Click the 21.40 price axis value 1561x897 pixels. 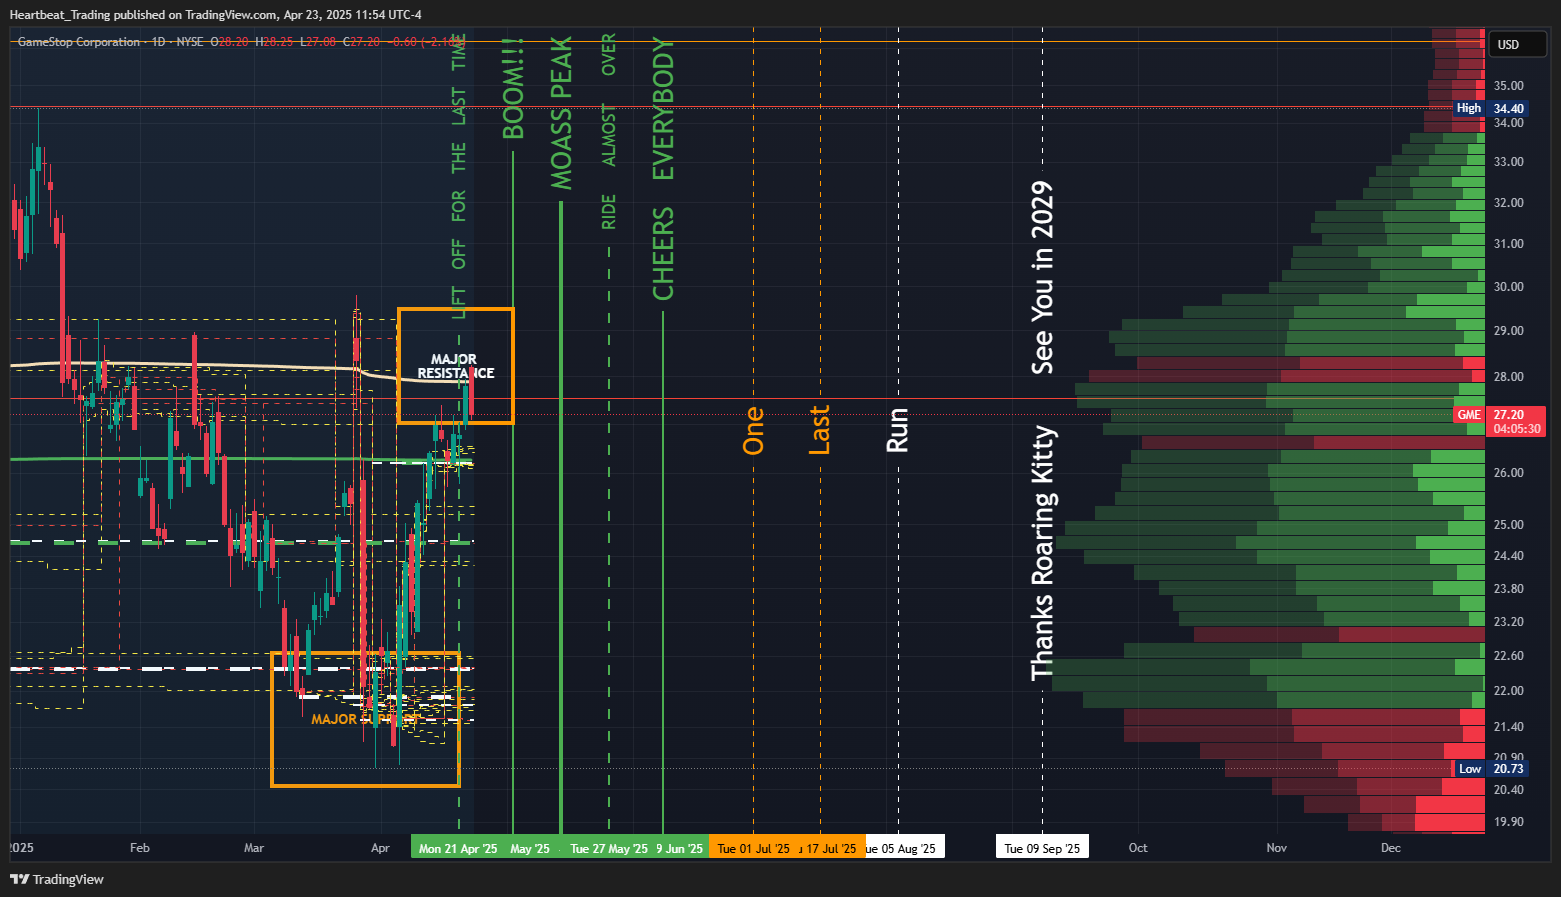click(1508, 727)
